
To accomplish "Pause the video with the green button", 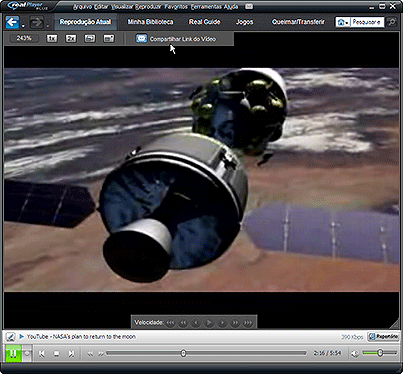I will 13,353.
